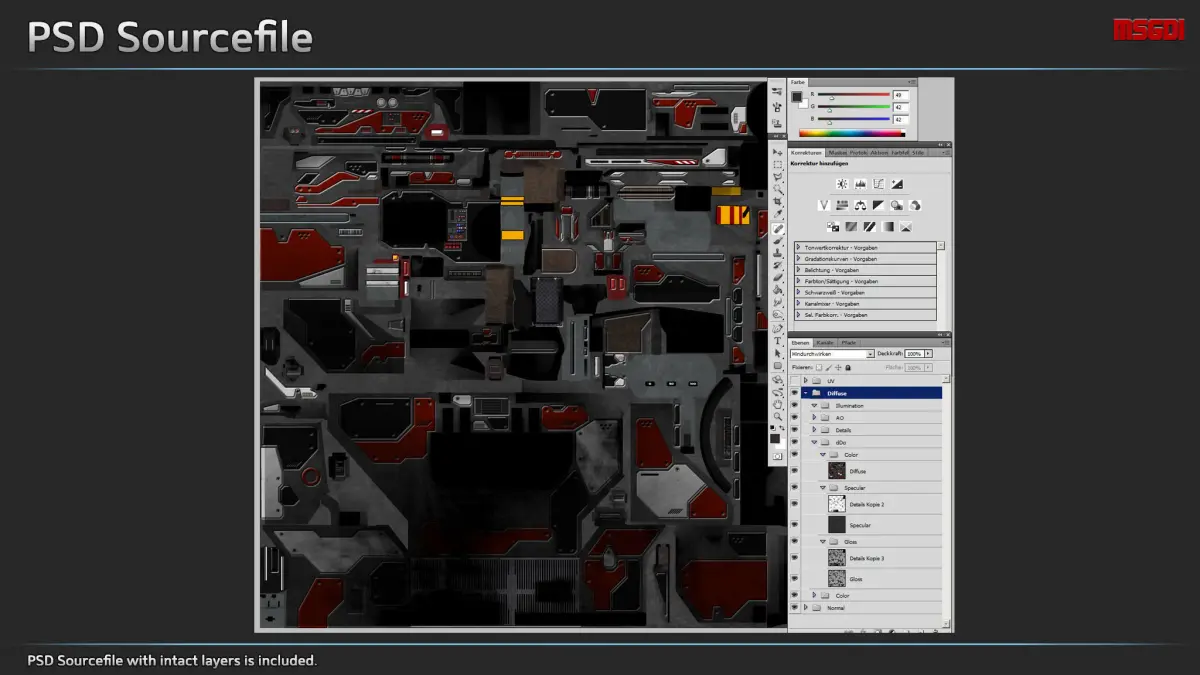Switch to the Kanäle tab
Screen dimensions: 1200x675
(825, 343)
